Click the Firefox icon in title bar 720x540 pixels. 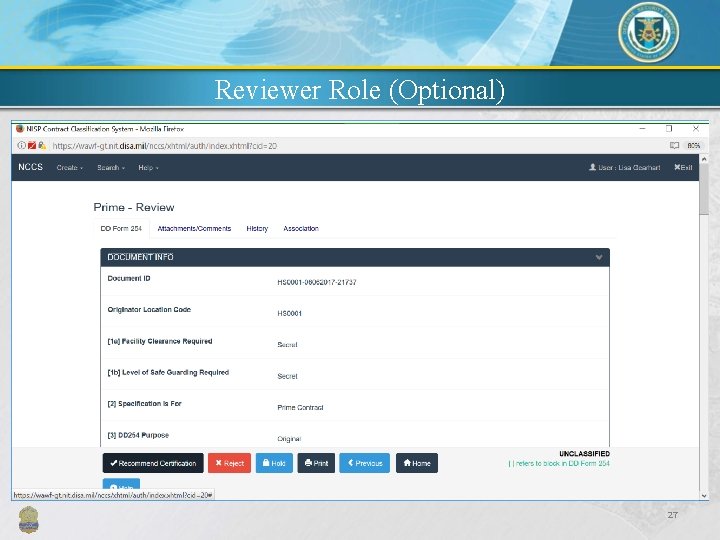tap(20, 129)
